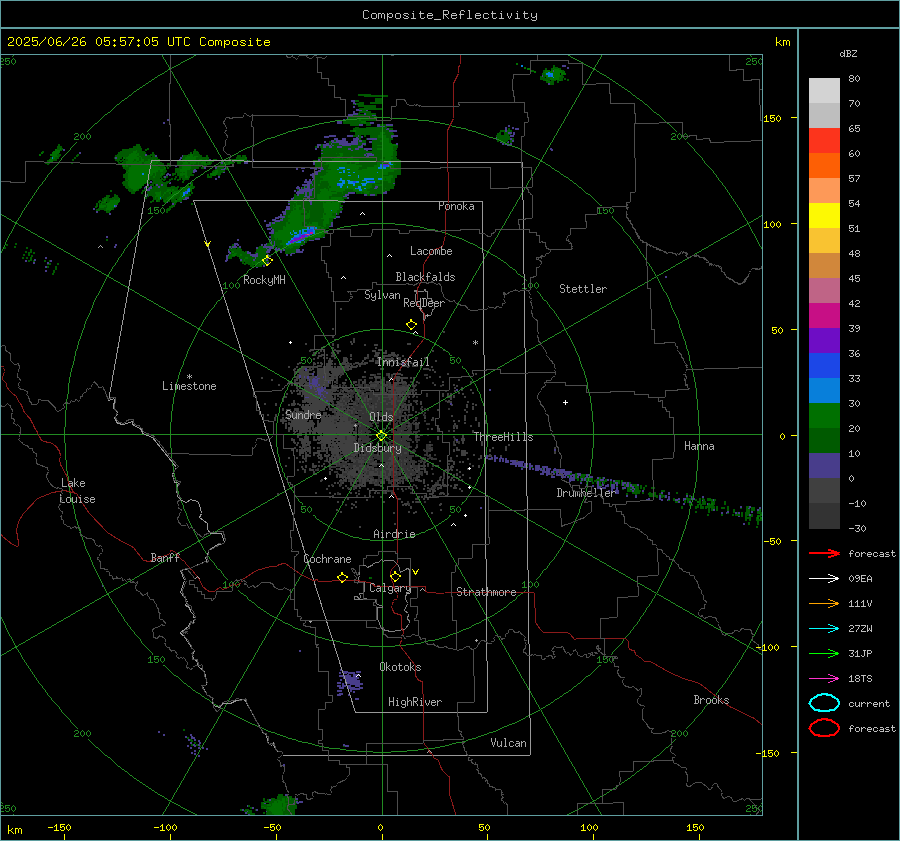Viewport: 900px width, 841px height.
Task: Click the Limestone label
Action: pyautogui.click(x=189, y=386)
